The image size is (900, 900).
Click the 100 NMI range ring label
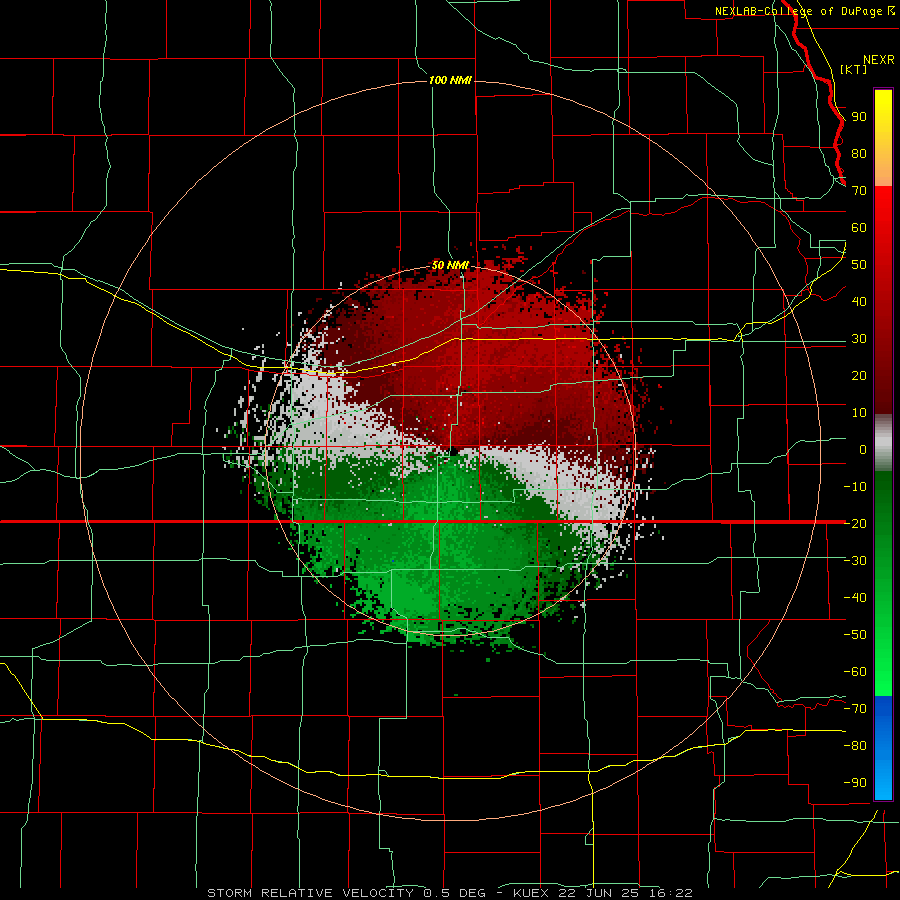coord(450,80)
